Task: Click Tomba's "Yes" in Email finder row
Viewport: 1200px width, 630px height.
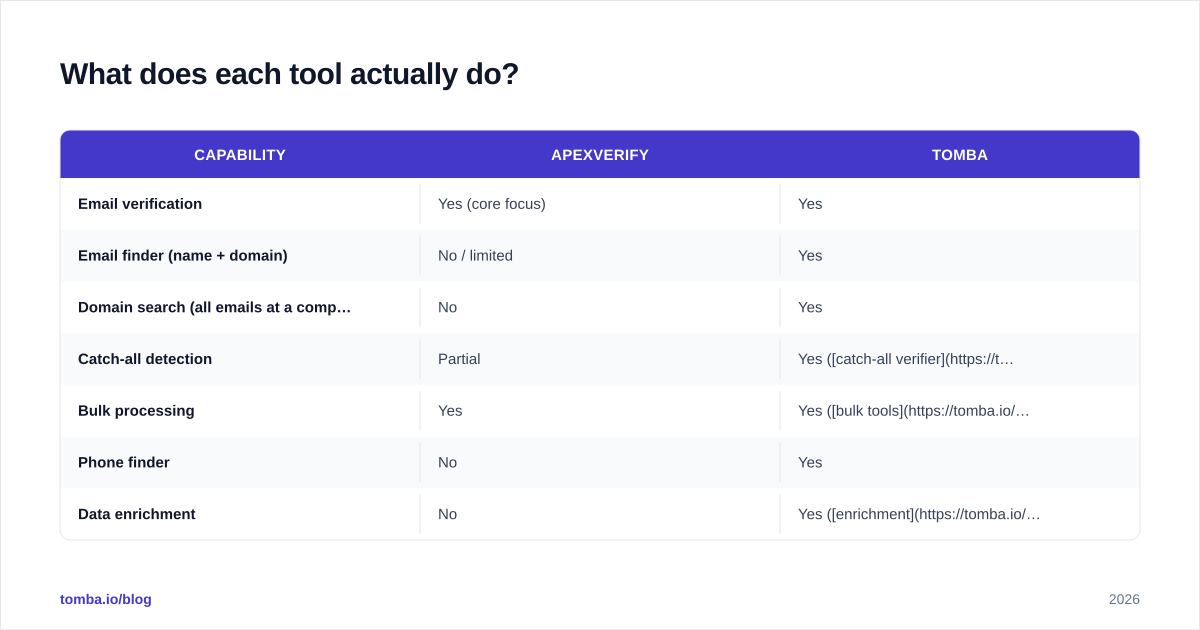Action: pyautogui.click(x=810, y=256)
